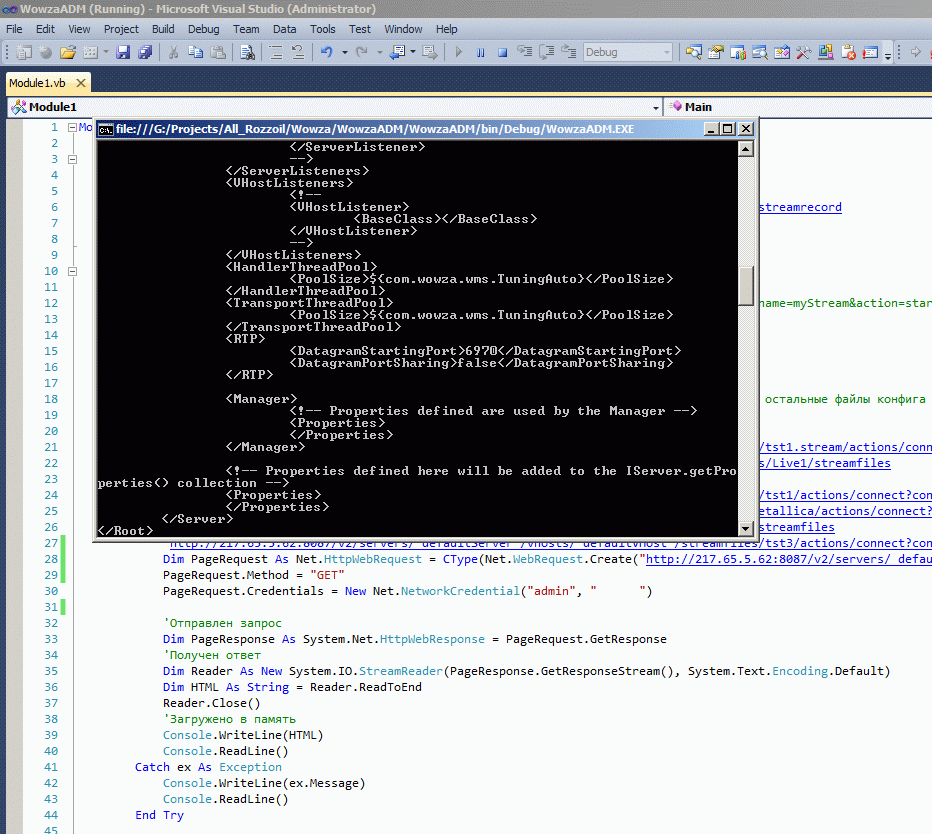Image resolution: width=932 pixels, height=834 pixels.
Task: Open the Test menu
Action: click(360, 29)
